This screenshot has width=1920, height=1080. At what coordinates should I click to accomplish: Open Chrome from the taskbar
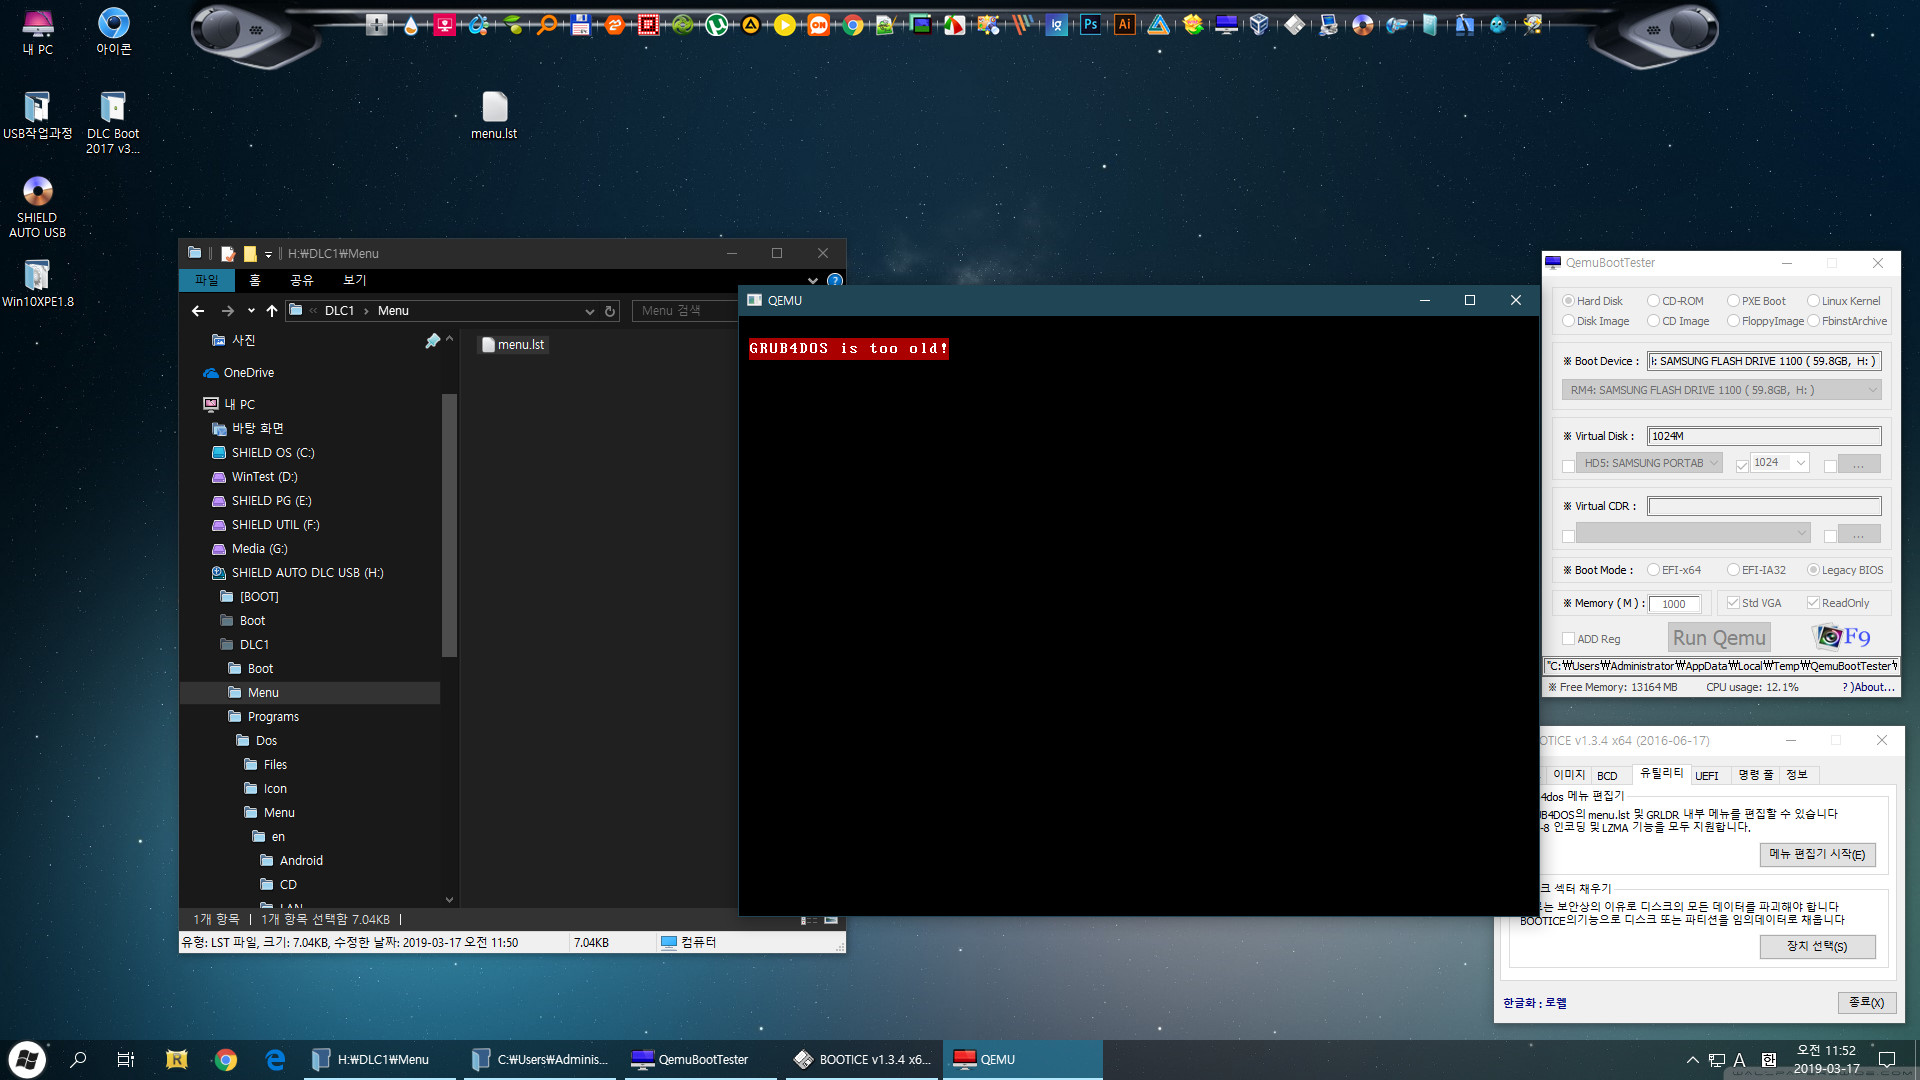226,1060
